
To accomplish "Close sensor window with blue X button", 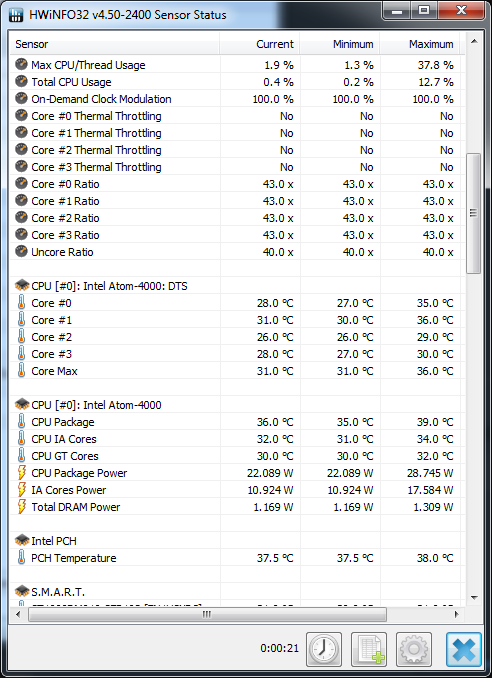I will (x=464, y=649).
